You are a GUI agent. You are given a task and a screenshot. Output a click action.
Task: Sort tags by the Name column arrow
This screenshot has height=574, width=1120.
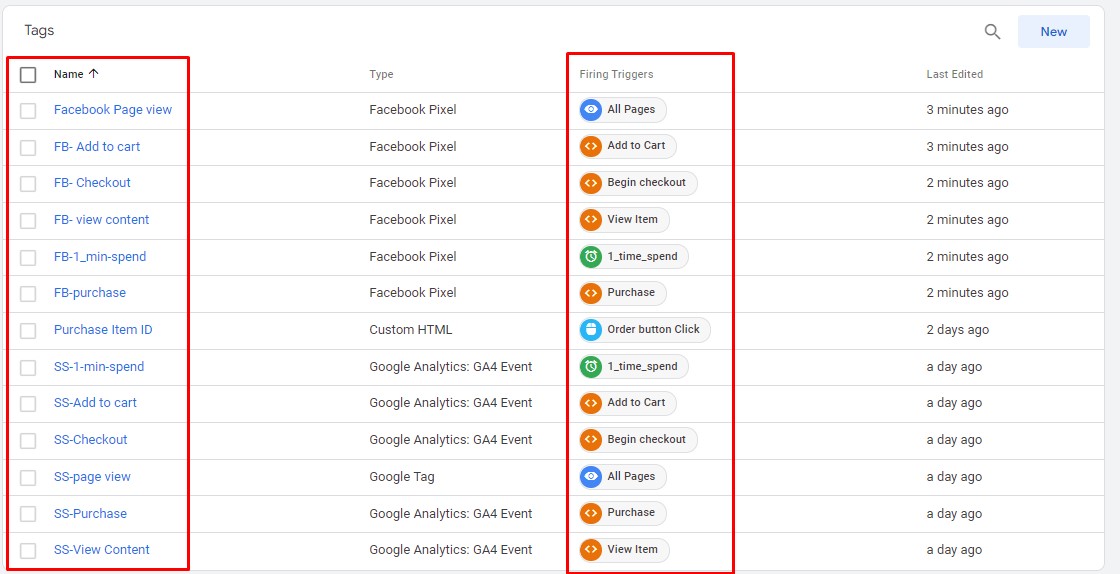pyautogui.click(x=94, y=74)
